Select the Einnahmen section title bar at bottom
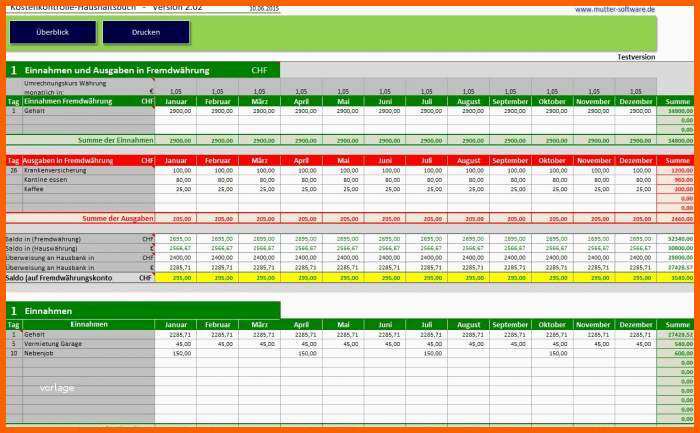The image size is (700, 433). [140, 311]
